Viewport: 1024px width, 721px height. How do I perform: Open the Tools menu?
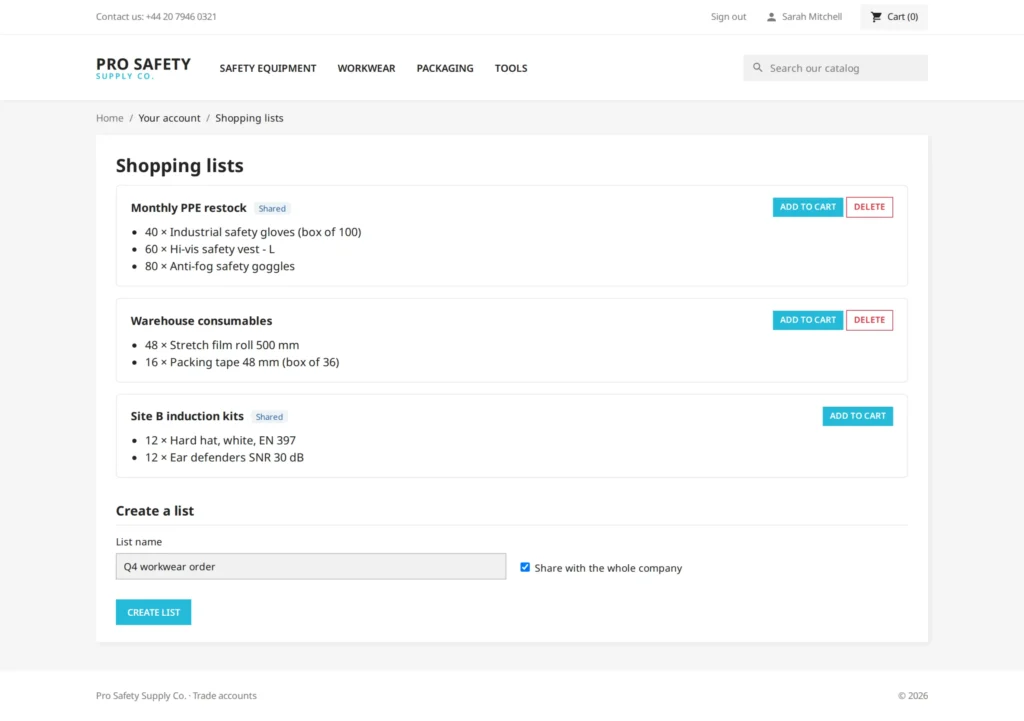click(x=511, y=68)
